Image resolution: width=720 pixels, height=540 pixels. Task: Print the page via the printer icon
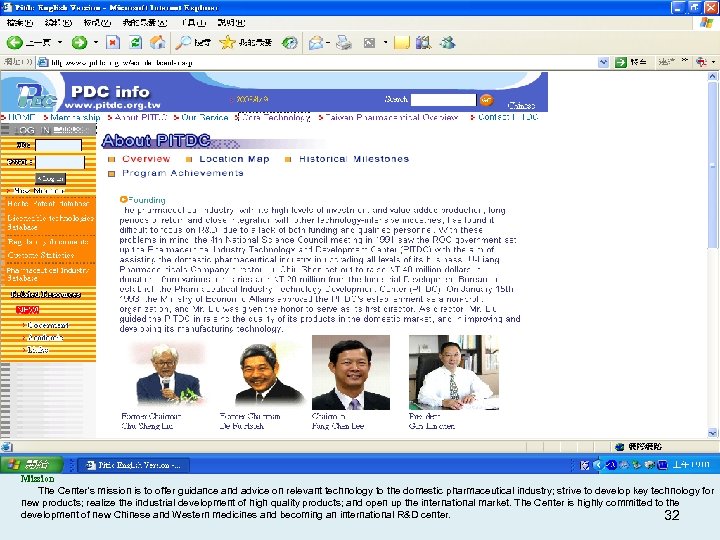(x=344, y=43)
